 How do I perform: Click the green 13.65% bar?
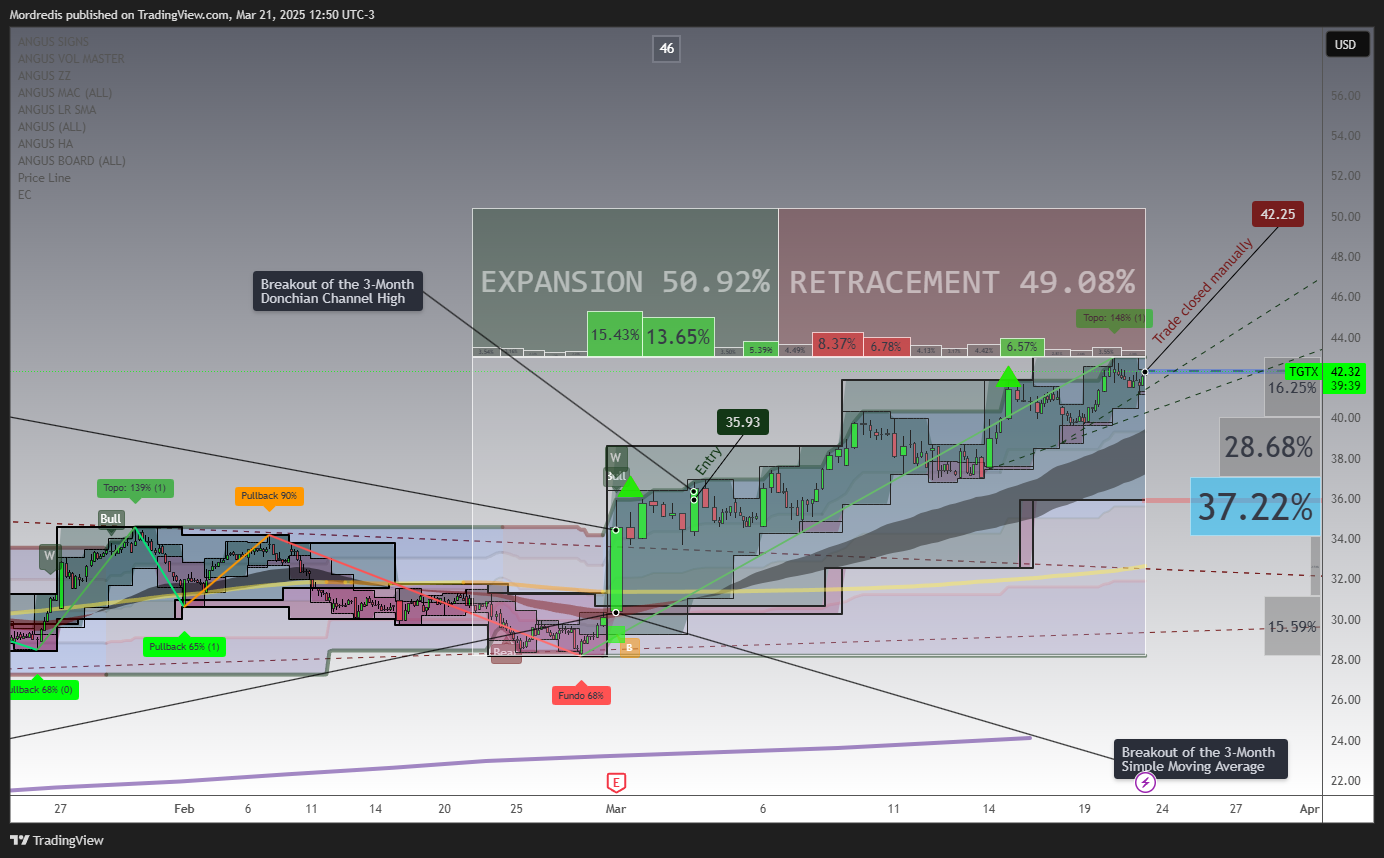679,337
